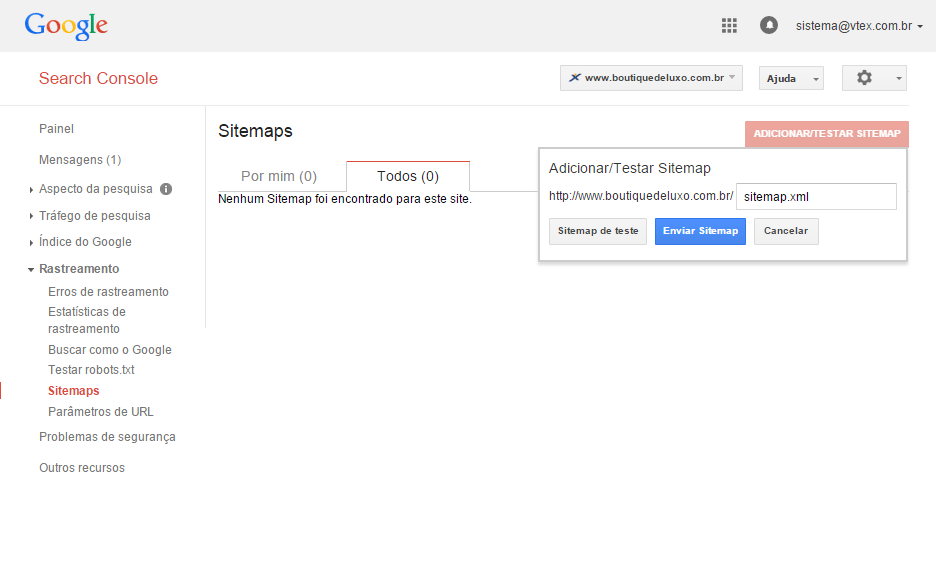Click info icon beside Aspecto da pesquisa
The height and width of the screenshot is (587, 936).
pyautogui.click(x=166, y=188)
